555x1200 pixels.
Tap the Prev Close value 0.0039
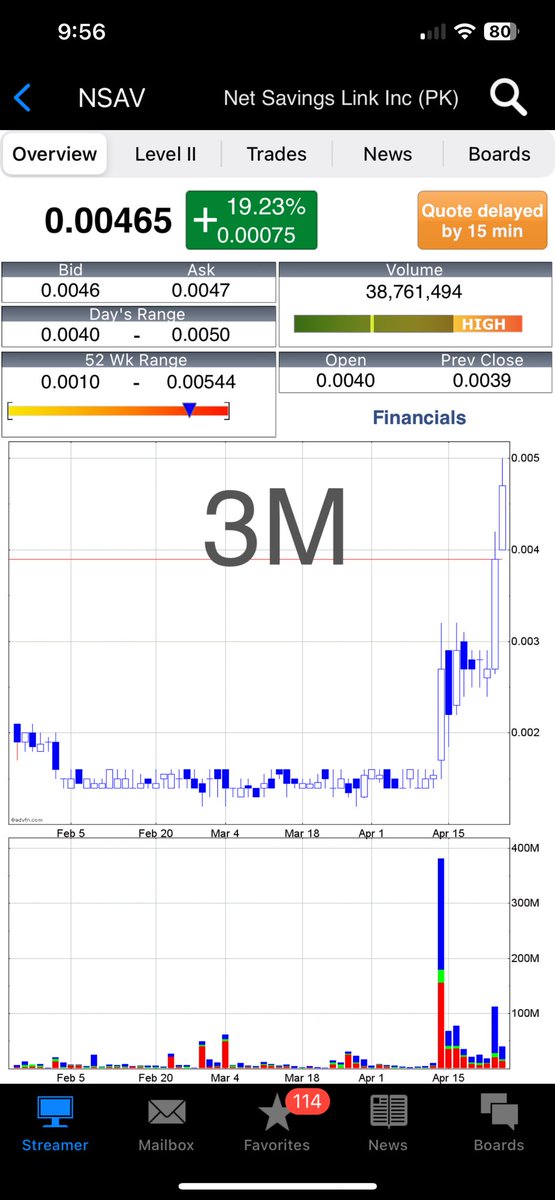[x=482, y=380]
